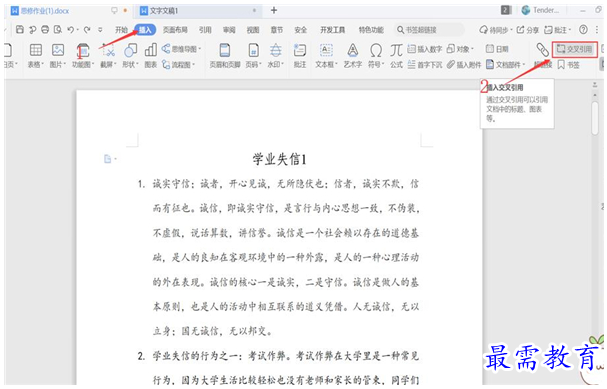
Task: Switch to the 文字文稿1 document tab
Action: click(159, 11)
